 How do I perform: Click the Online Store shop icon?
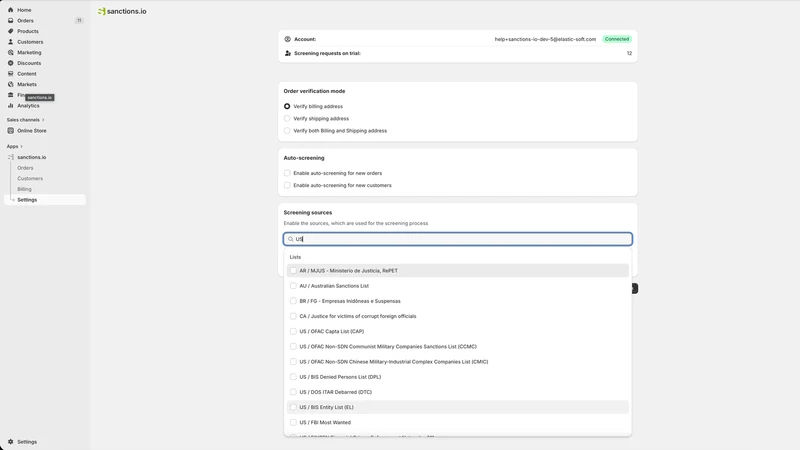click(x=10, y=131)
